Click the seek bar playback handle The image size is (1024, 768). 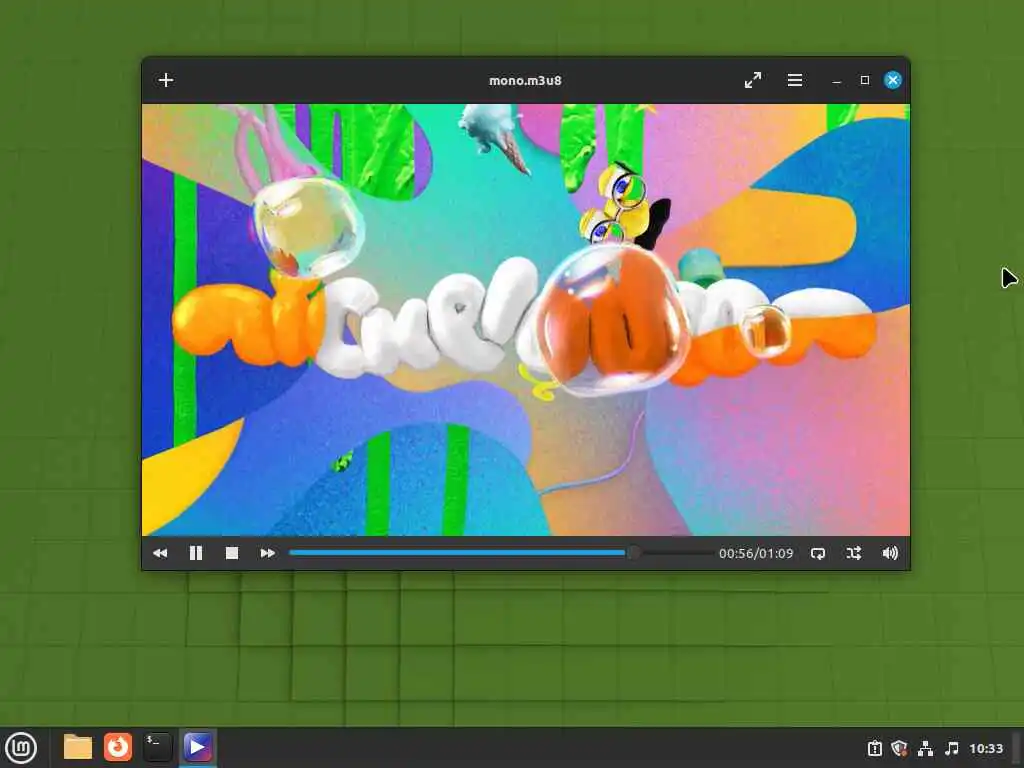(x=633, y=553)
